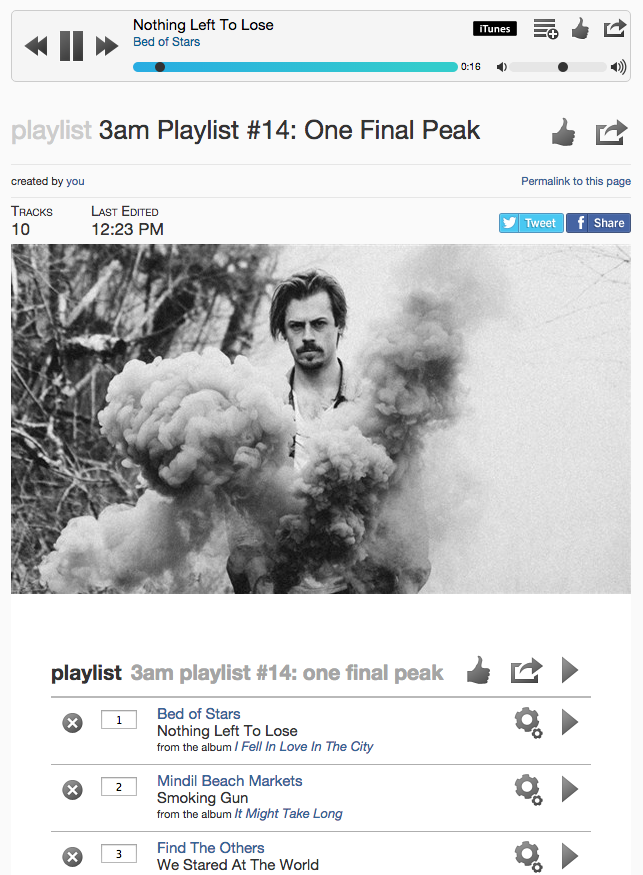
Task: Open the iTunes purchase button
Action: point(495,28)
